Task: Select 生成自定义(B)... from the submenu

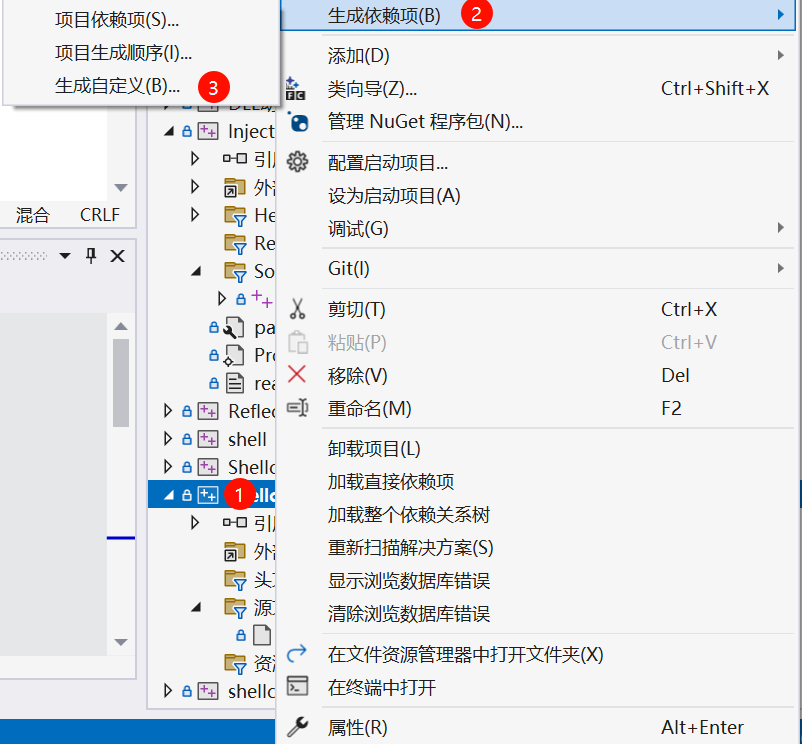Action: pyautogui.click(x=117, y=85)
